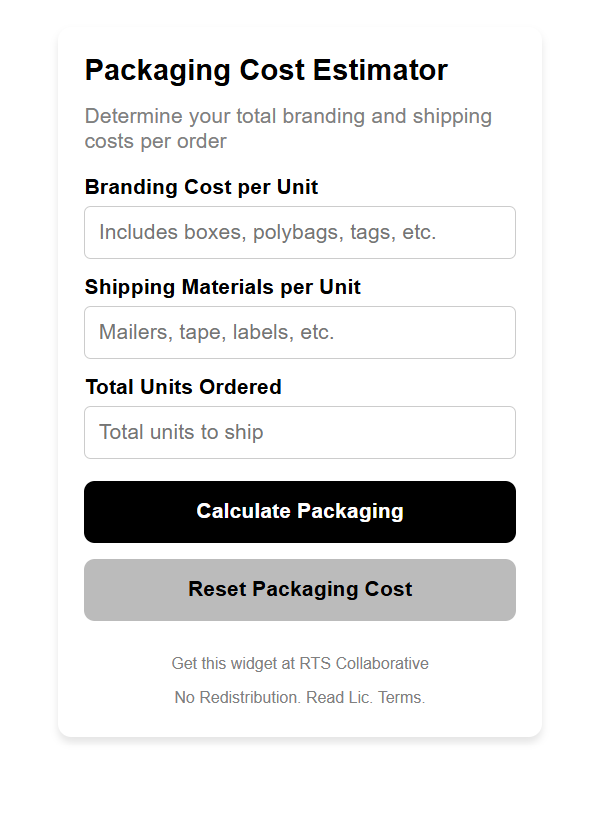
Task: Hit the black Calculate Packaging button
Action: [299, 511]
